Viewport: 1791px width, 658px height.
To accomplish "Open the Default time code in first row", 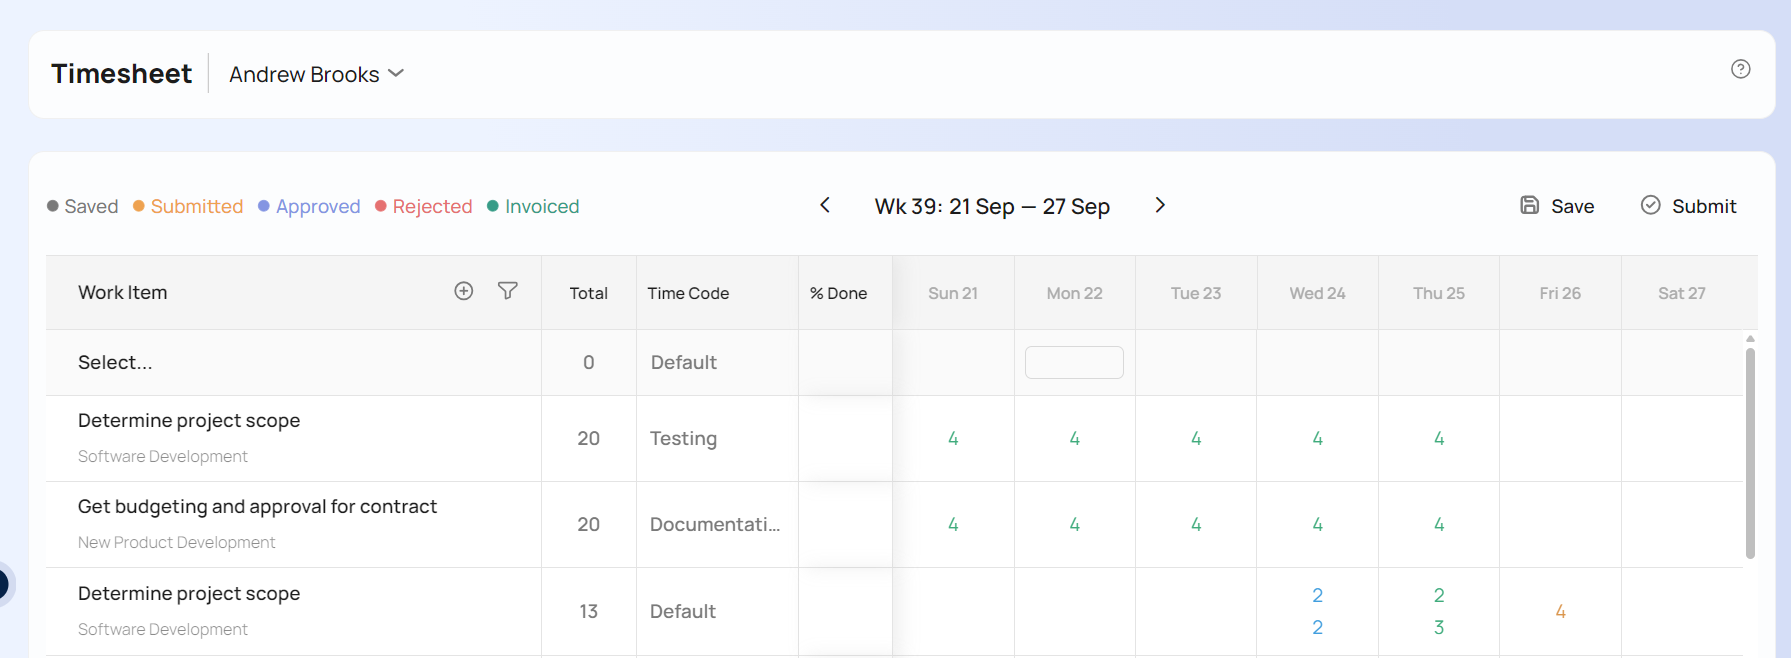I will [684, 362].
